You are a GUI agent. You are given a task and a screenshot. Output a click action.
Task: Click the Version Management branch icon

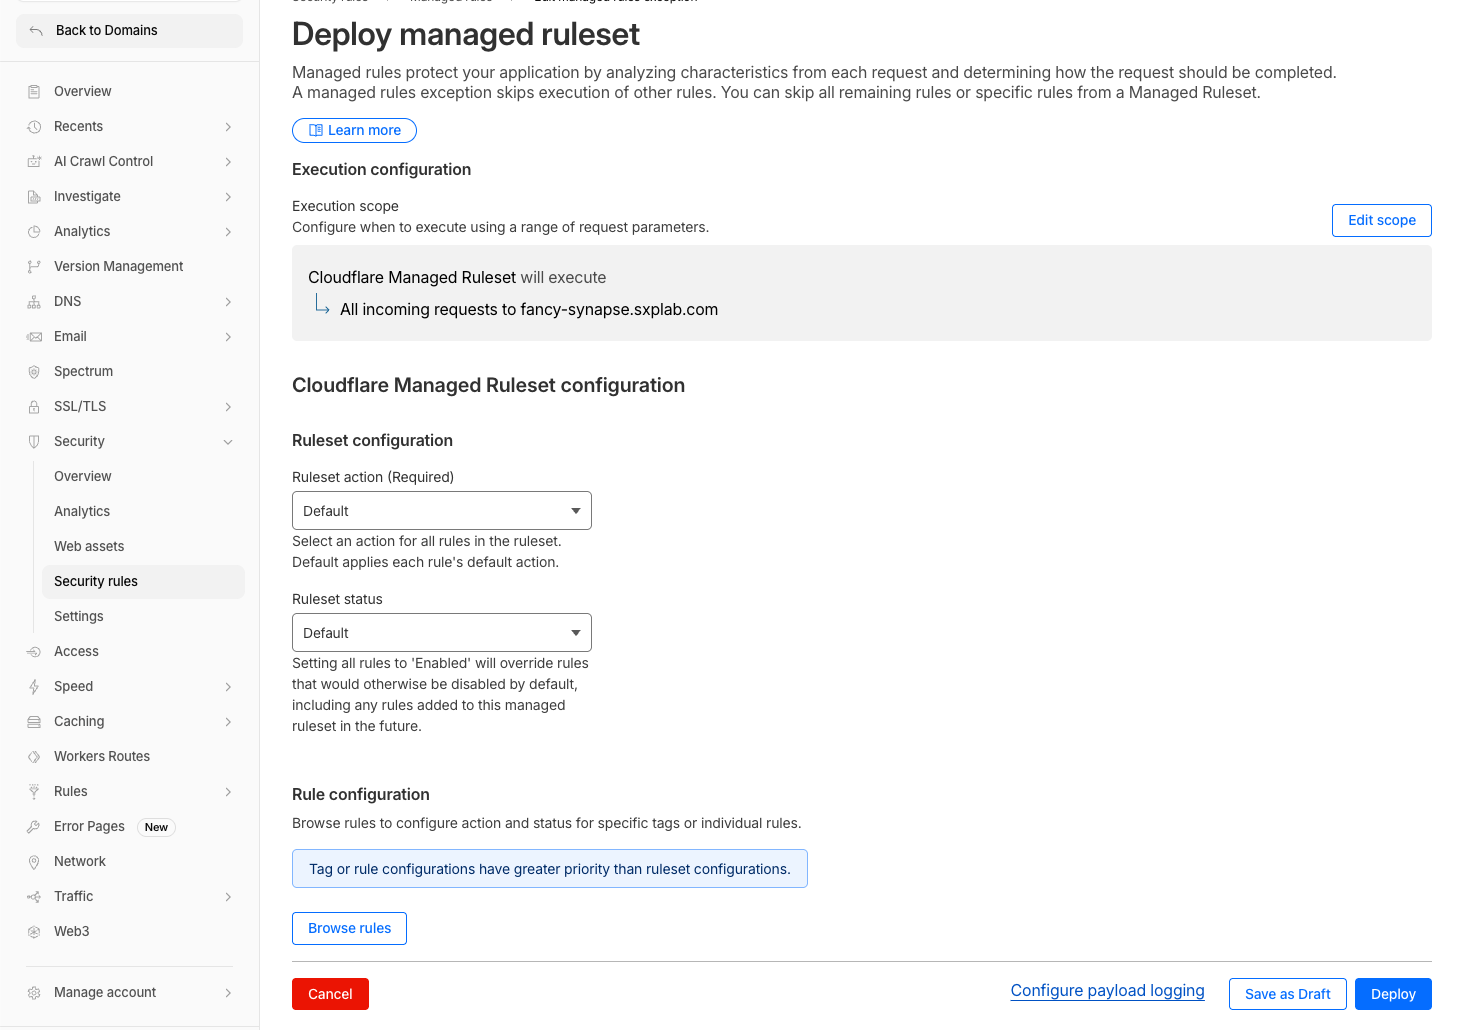[x=34, y=266]
